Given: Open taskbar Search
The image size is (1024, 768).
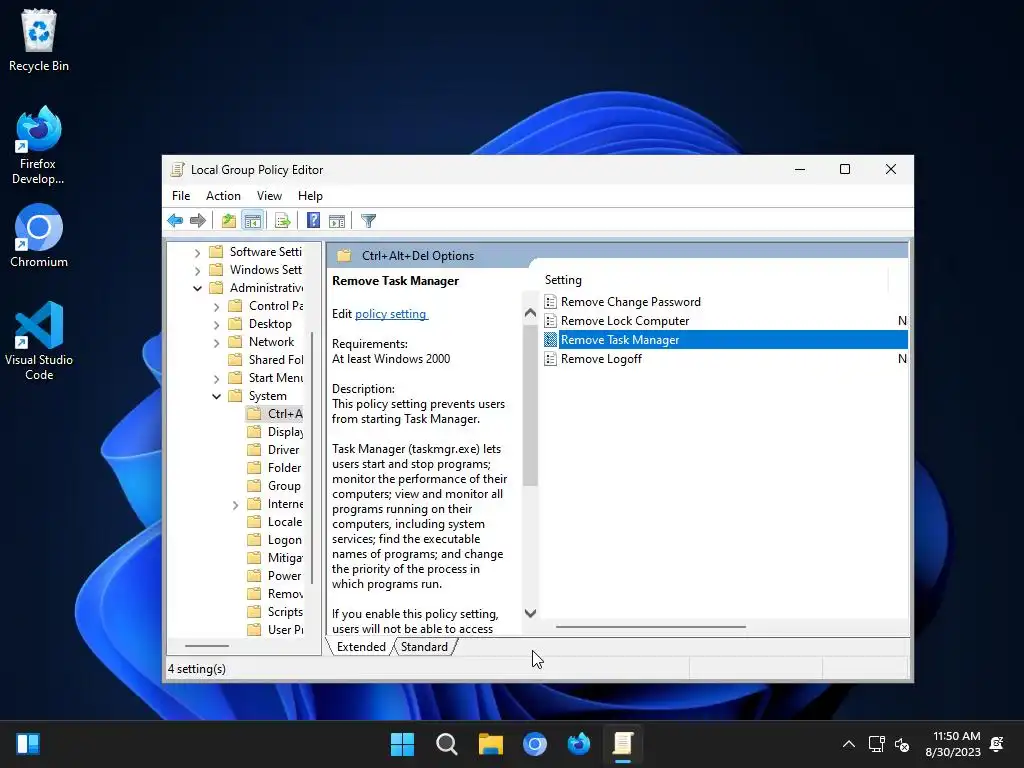Looking at the screenshot, I should 447,744.
